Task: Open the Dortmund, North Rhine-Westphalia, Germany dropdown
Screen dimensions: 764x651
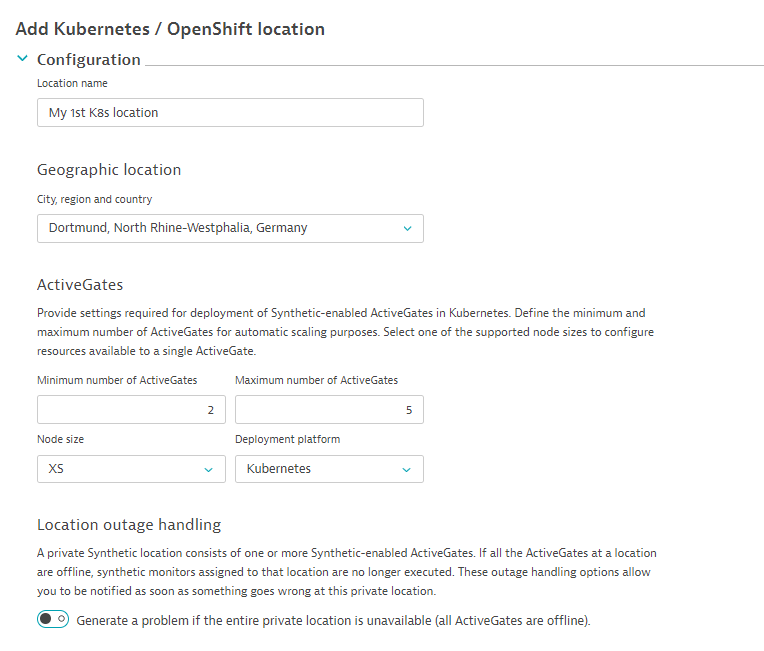Action: click(x=230, y=228)
